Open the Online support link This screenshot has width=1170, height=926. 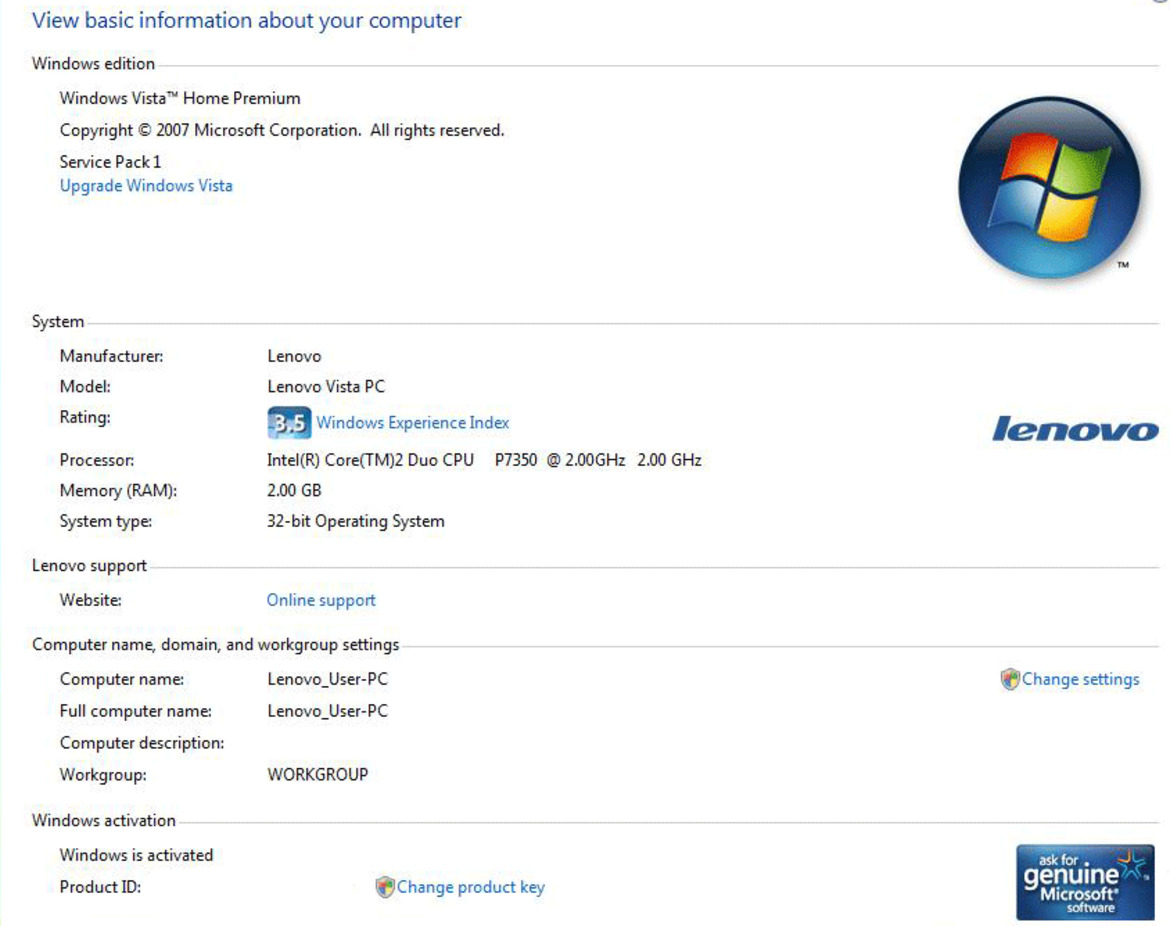(x=321, y=600)
